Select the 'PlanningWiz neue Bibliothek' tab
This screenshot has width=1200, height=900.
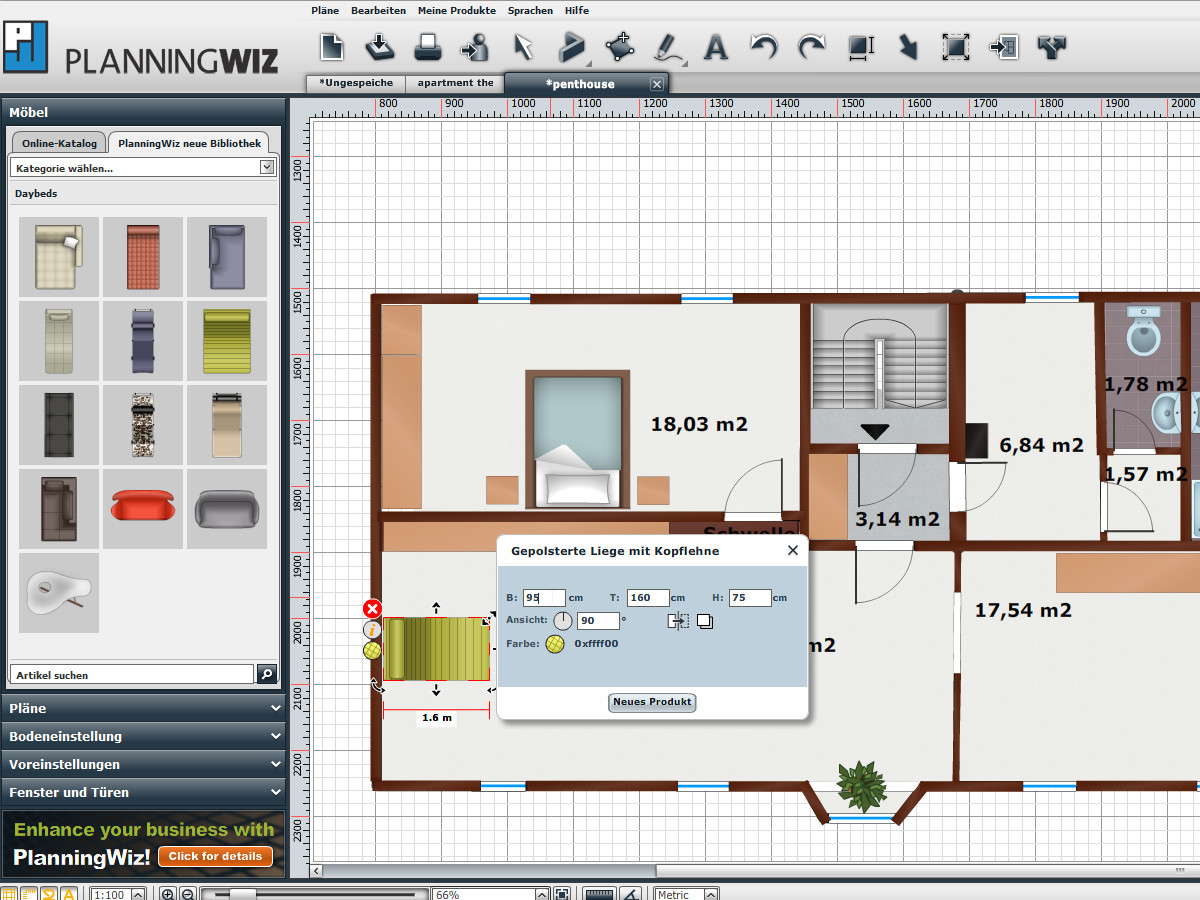point(189,143)
